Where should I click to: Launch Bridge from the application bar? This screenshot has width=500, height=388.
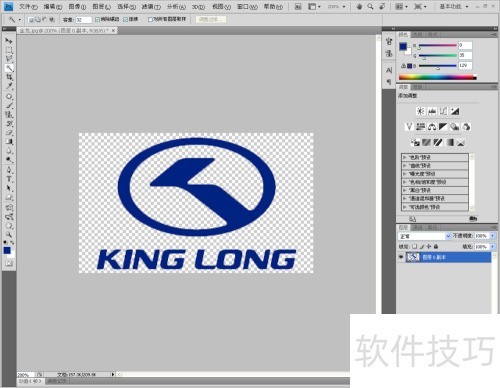298,6
